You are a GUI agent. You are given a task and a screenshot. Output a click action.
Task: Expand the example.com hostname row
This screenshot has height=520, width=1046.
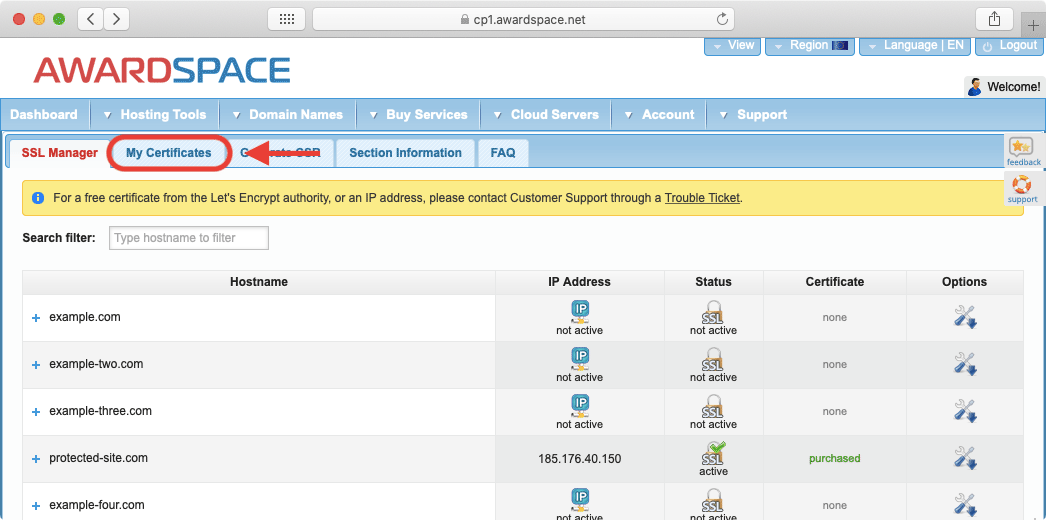click(x=36, y=318)
